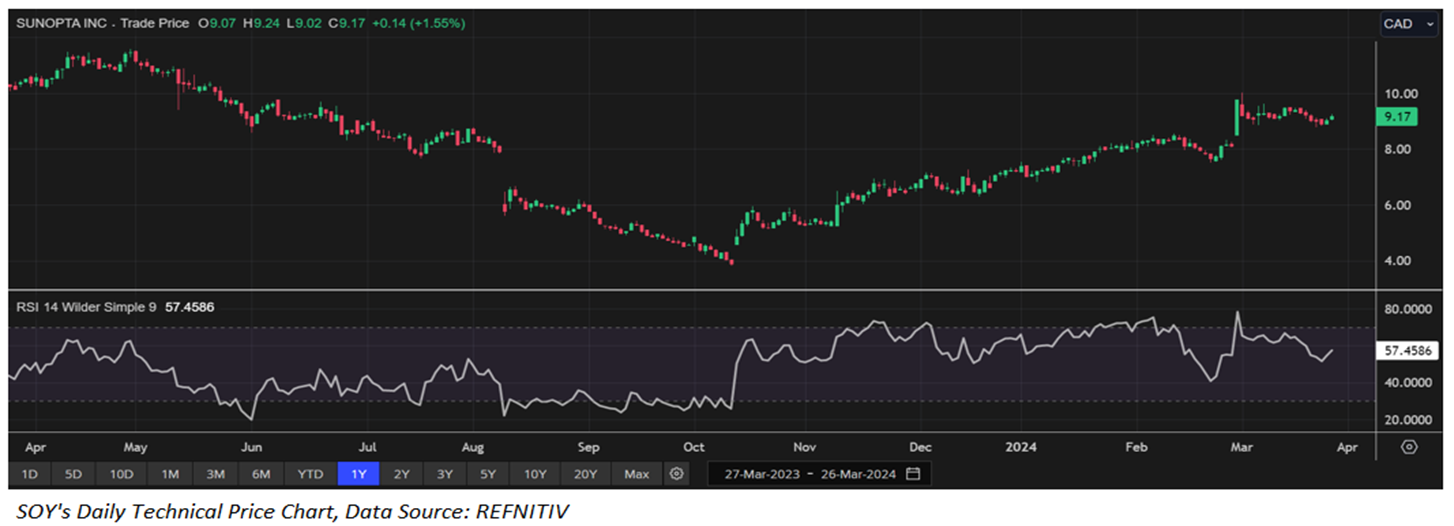Click the May label on time axis
Screen dimensions: 1454x526
(137, 446)
